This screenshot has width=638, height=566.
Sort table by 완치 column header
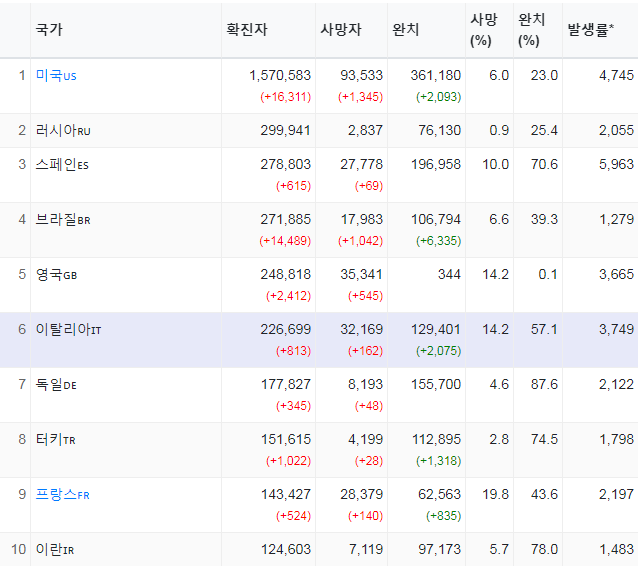[x=405, y=30]
